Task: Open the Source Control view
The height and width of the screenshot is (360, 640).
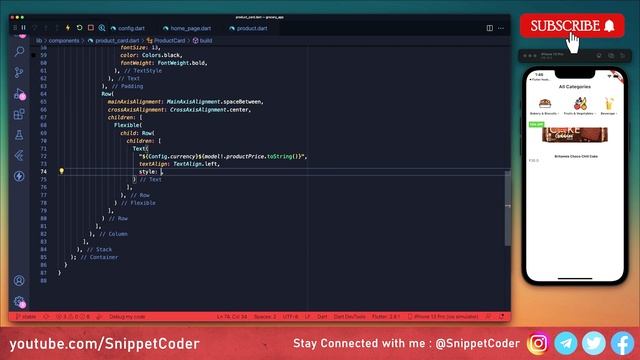Action: (19, 73)
